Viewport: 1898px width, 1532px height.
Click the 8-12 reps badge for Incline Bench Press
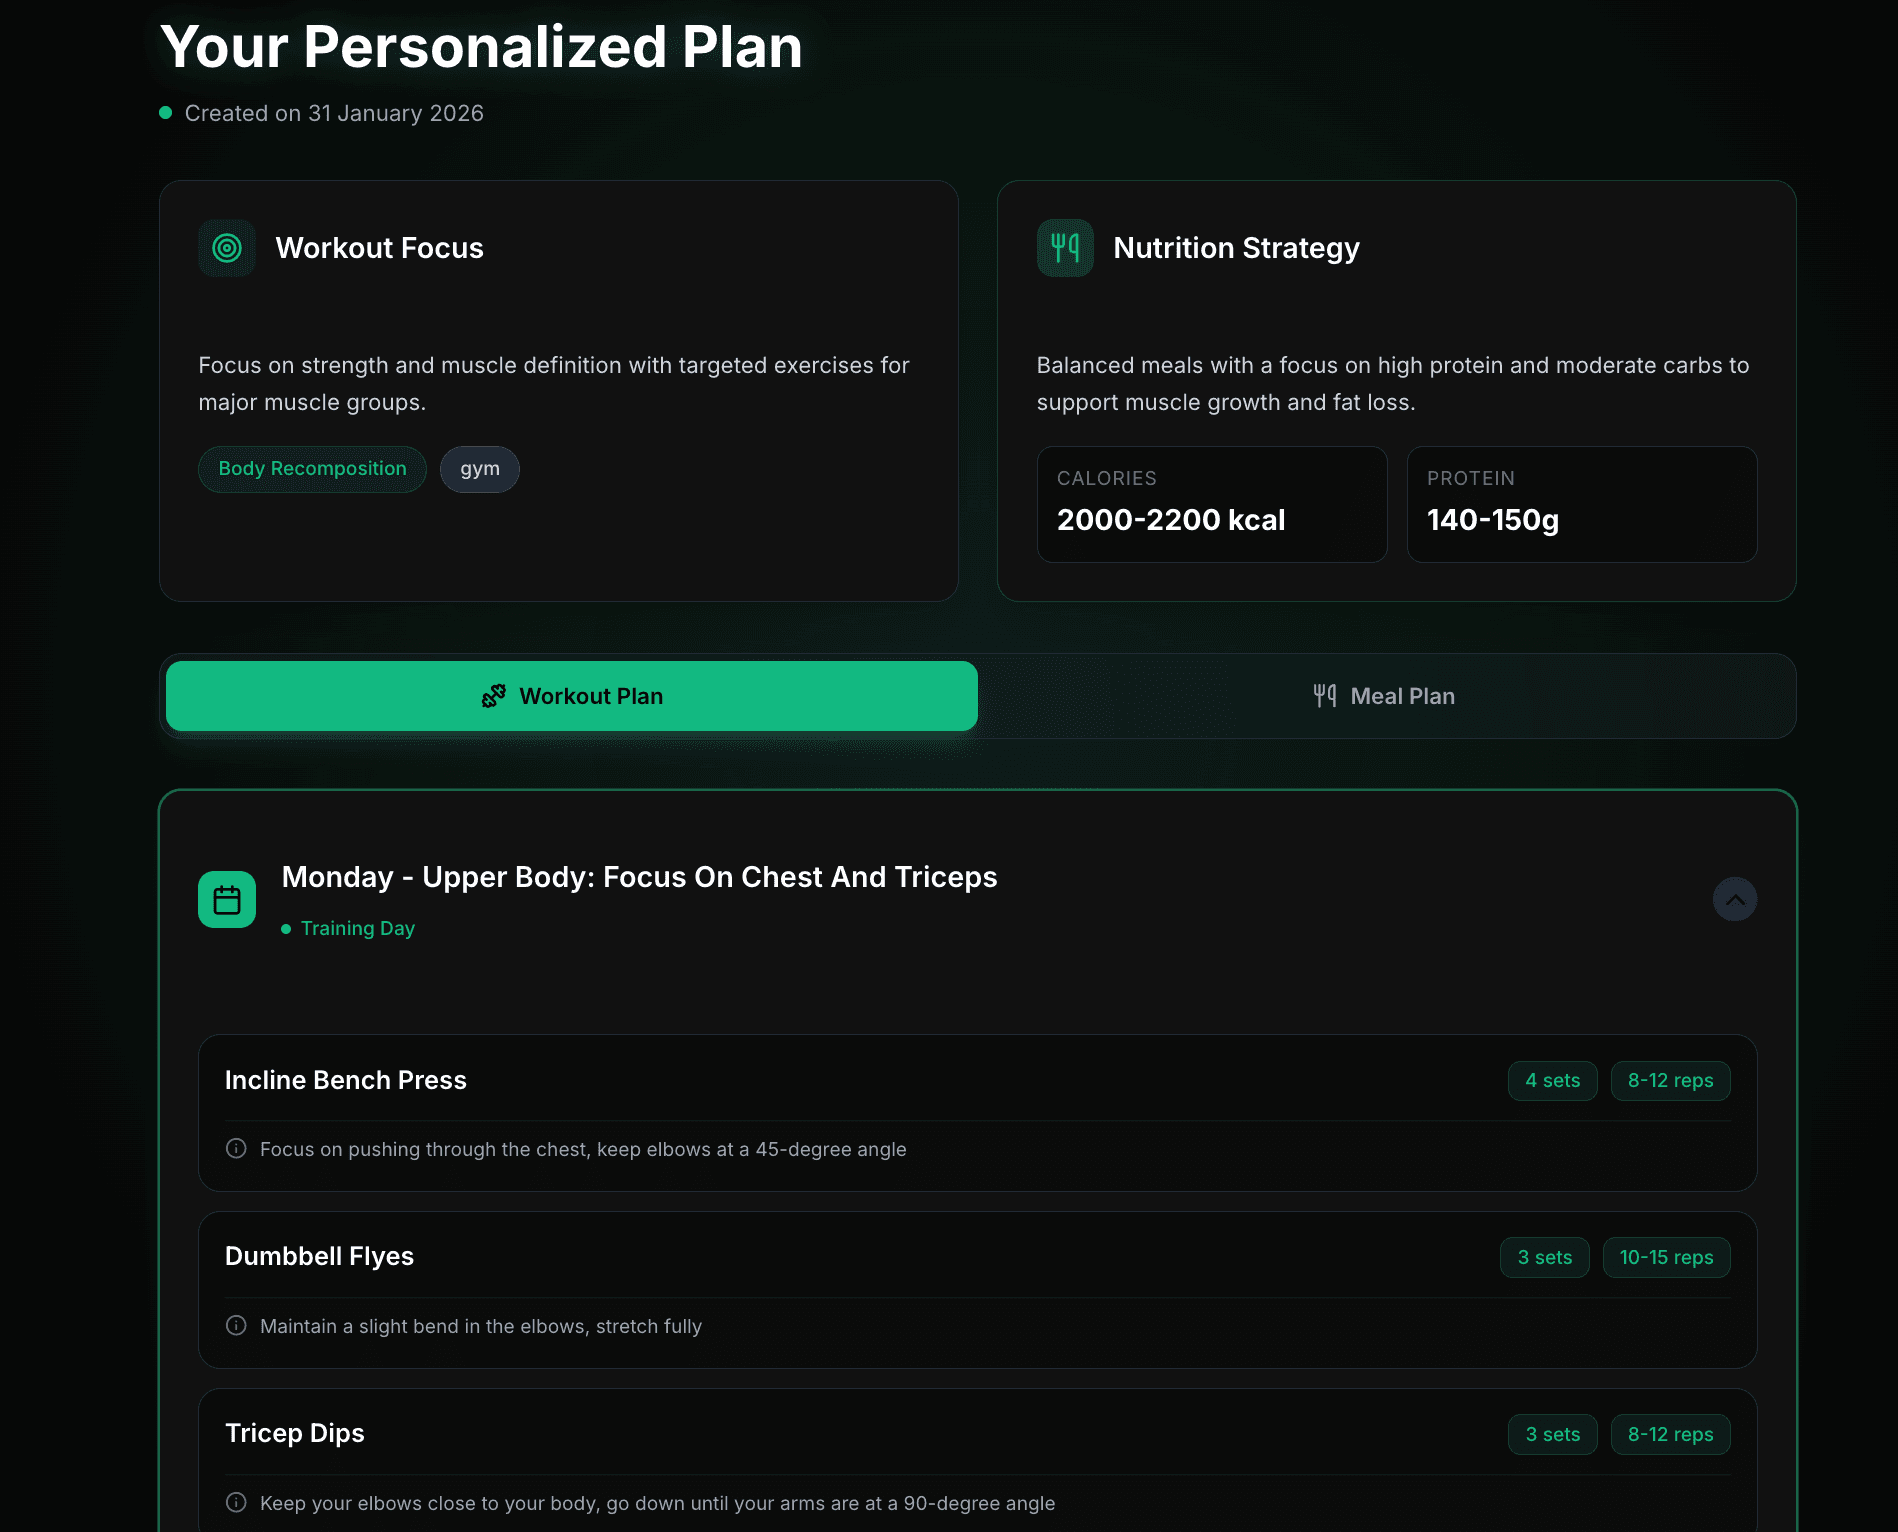(x=1670, y=1081)
